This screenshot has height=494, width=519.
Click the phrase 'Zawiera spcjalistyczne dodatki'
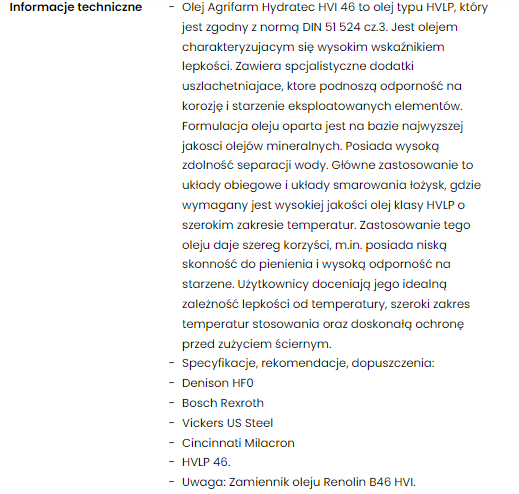324,66
